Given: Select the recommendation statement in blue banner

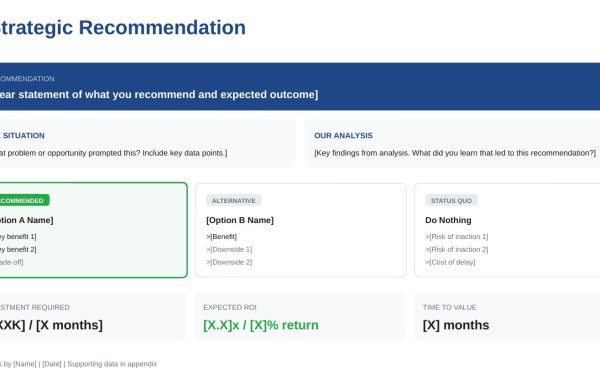Looking at the screenshot, I should click(159, 95).
